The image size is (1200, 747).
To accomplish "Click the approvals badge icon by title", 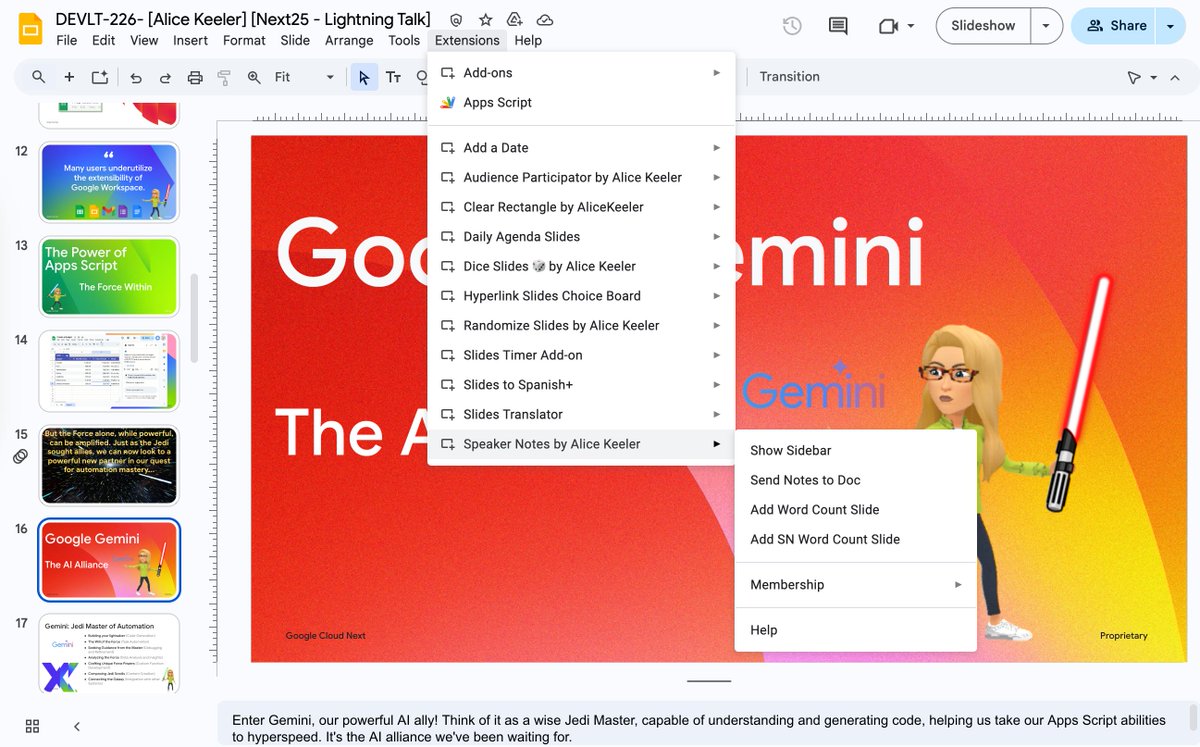I will coord(456,20).
